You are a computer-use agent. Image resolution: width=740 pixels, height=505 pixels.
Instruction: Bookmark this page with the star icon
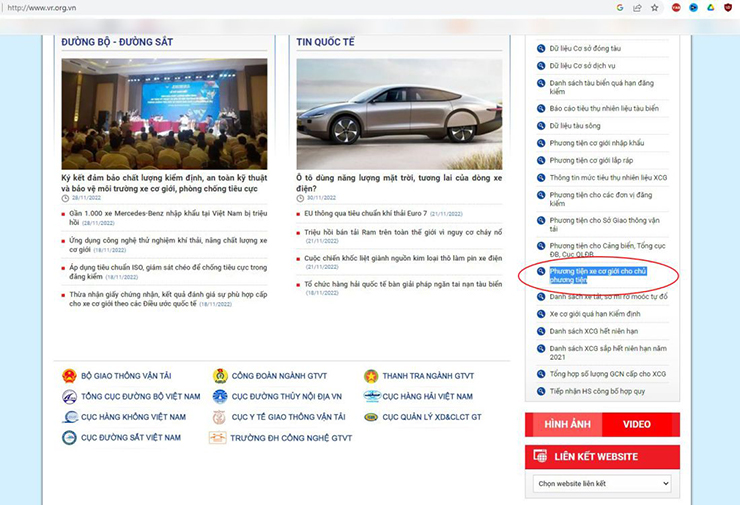pyautogui.click(x=654, y=7)
